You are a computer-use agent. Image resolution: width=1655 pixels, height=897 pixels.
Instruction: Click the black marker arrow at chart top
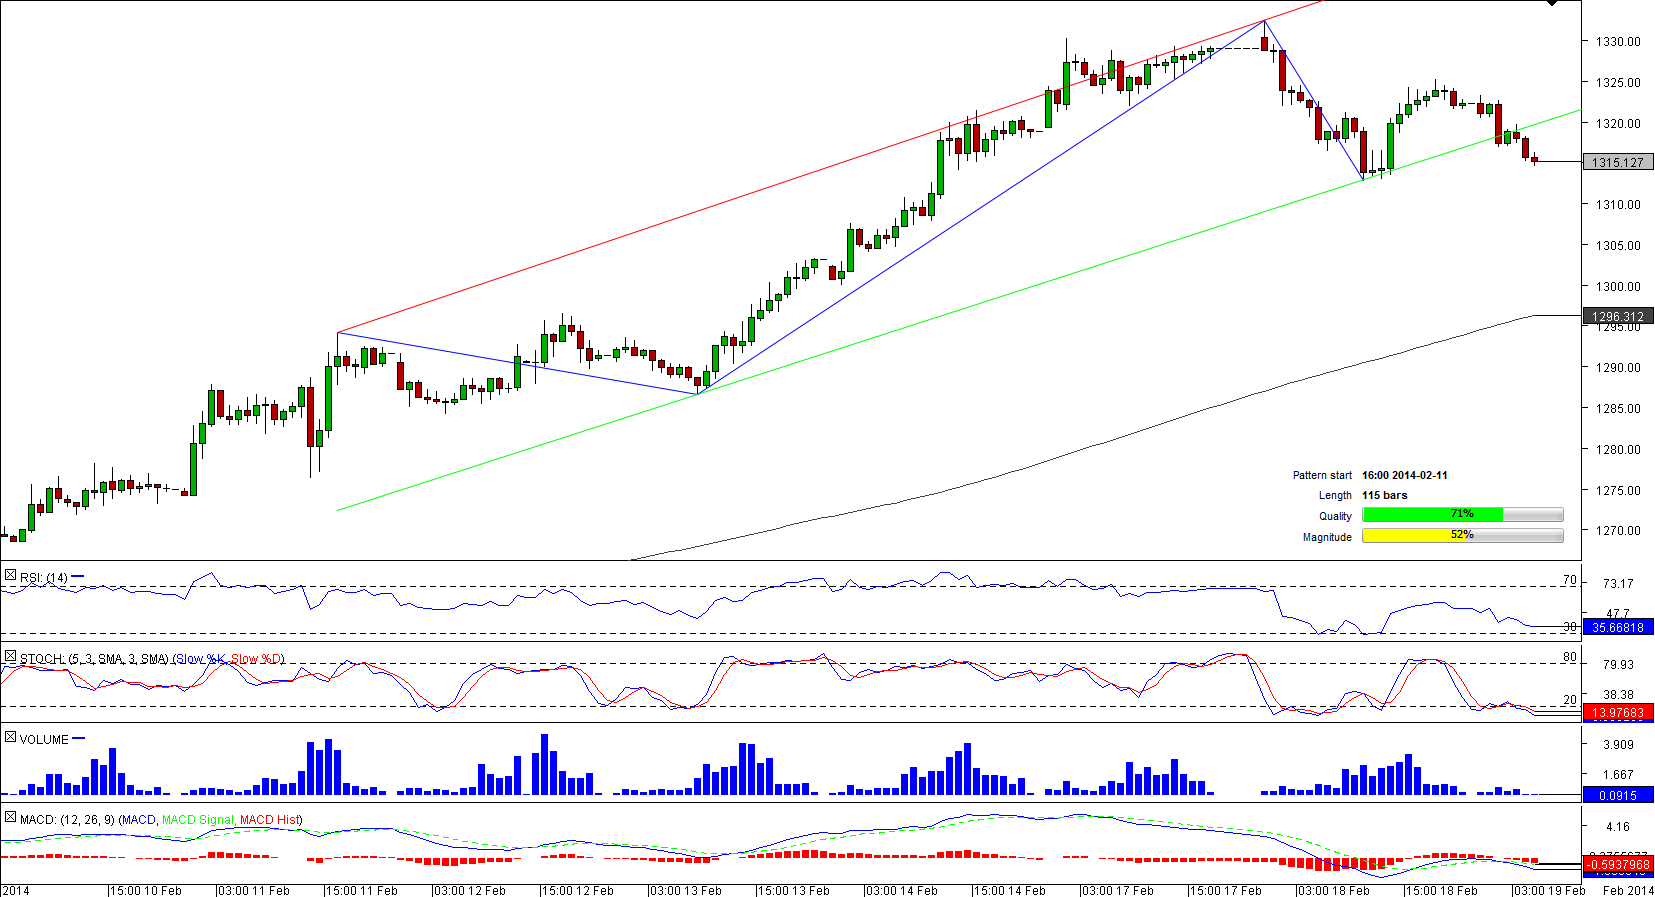point(1552,4)
